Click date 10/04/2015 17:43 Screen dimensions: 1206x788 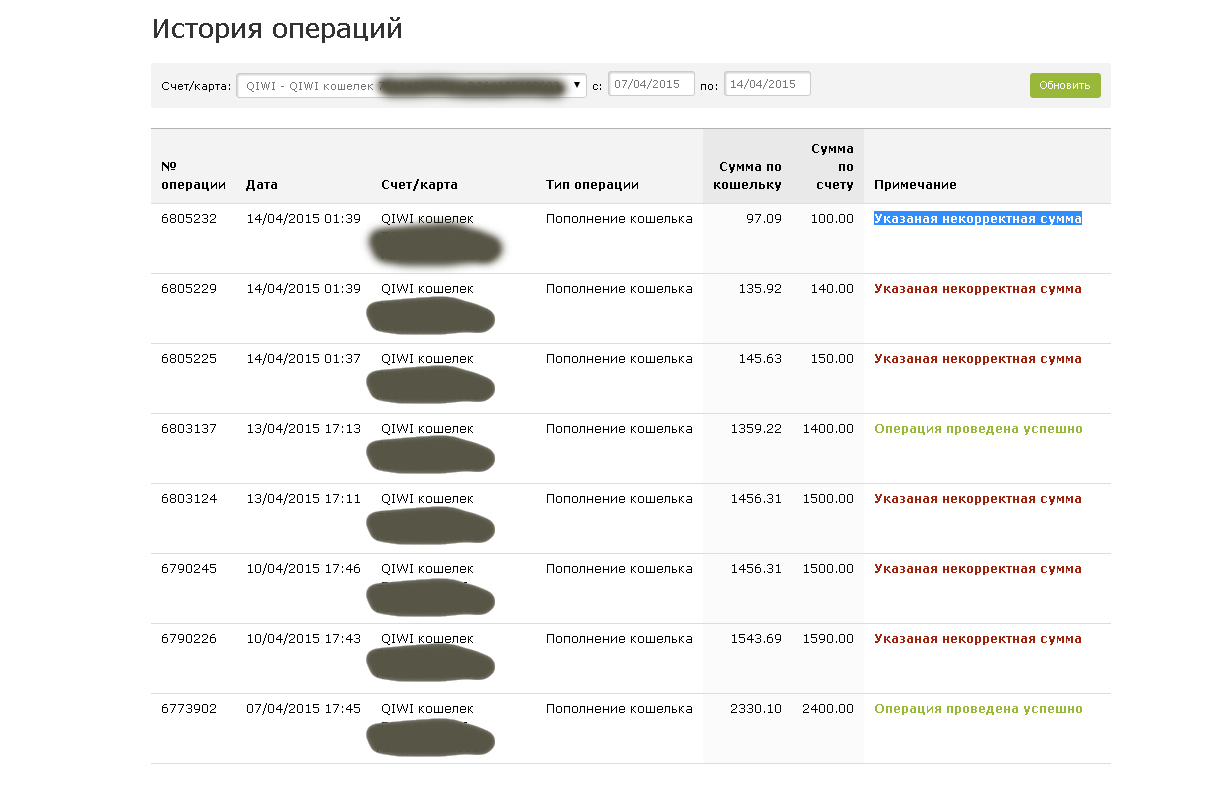[x=303, y=638]
